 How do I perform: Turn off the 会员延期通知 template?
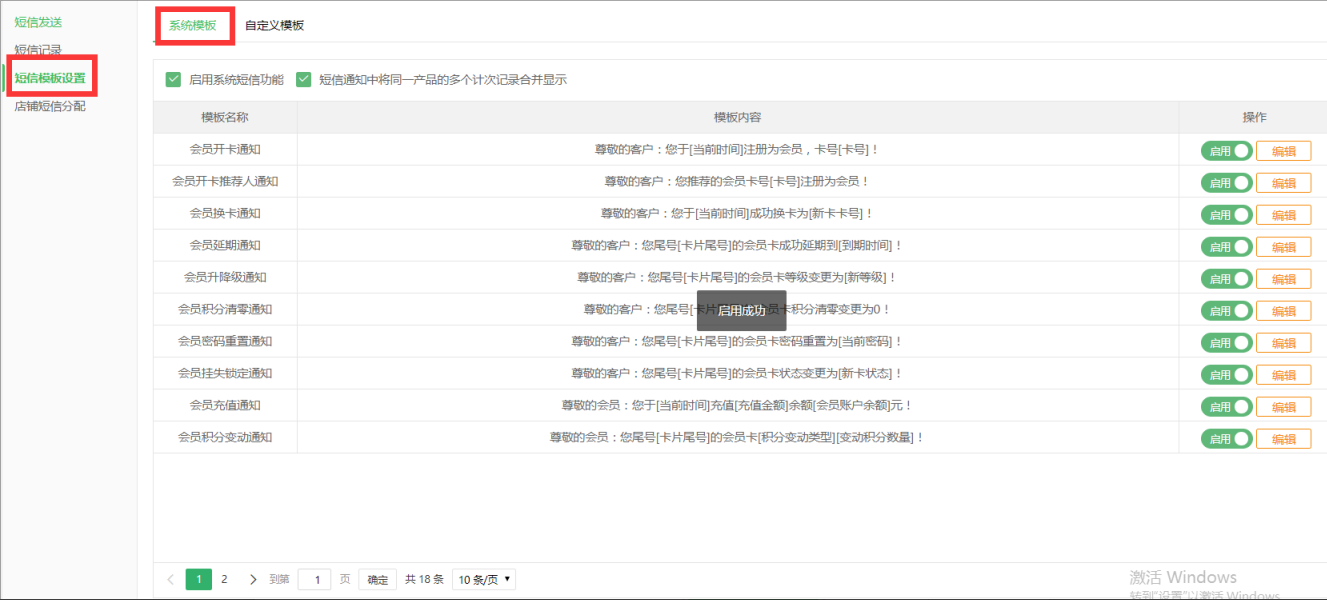coord(1226,246)
